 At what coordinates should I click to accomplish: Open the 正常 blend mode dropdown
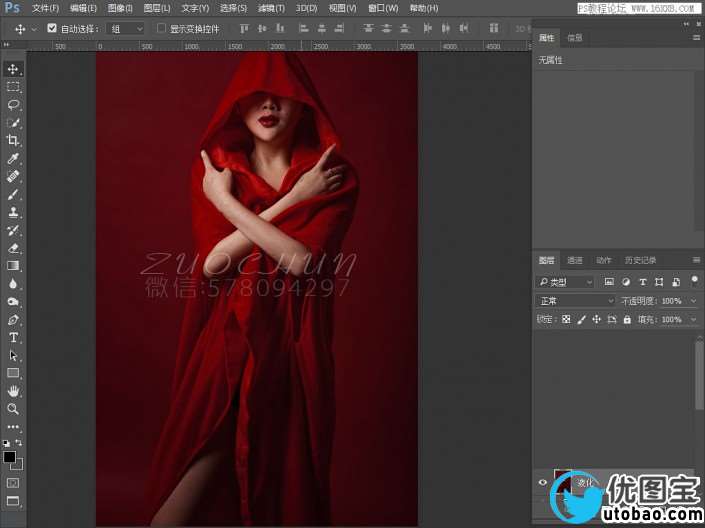(x=576, y=301)
